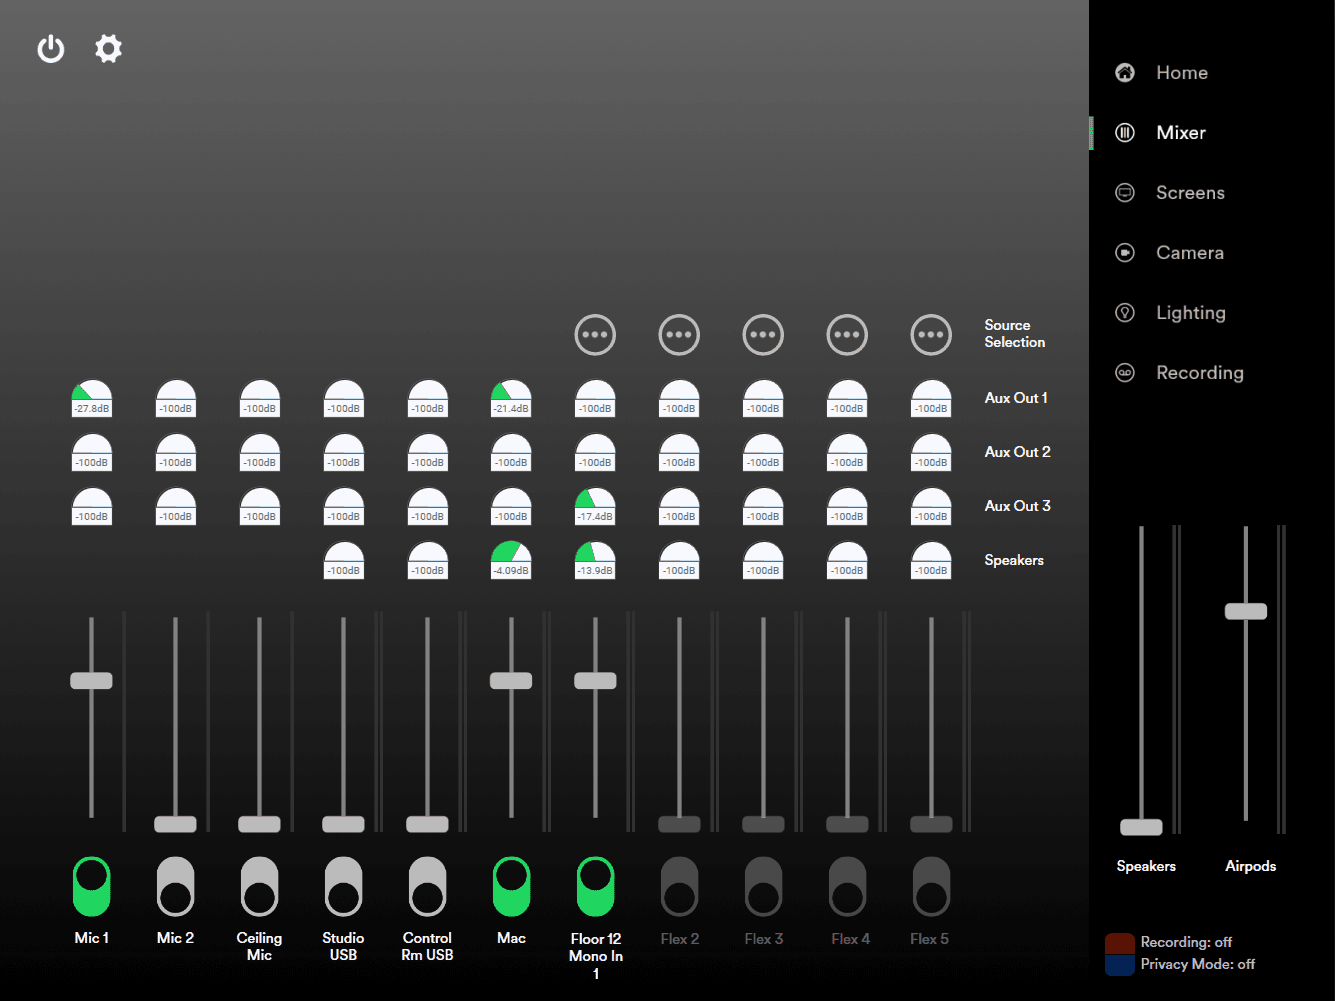Screen dimensions: 1335x1001
Task: Click the 'Ceiling Mic' channel label
Action: [259, 946]
